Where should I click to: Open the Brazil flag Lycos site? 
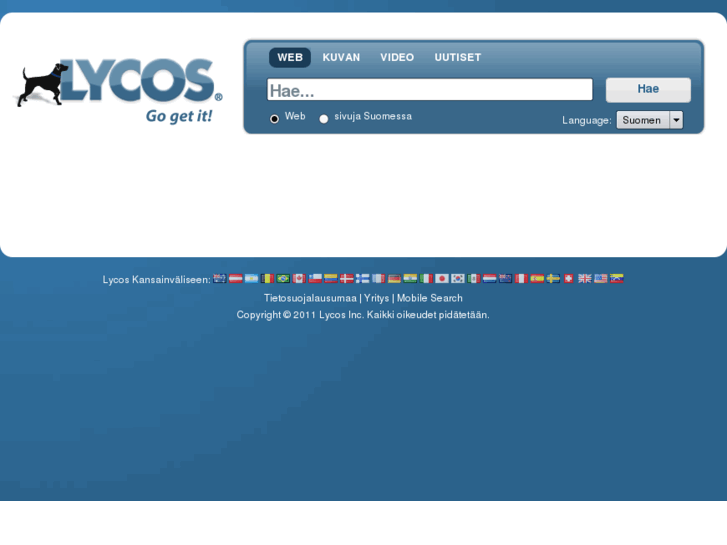283,278
